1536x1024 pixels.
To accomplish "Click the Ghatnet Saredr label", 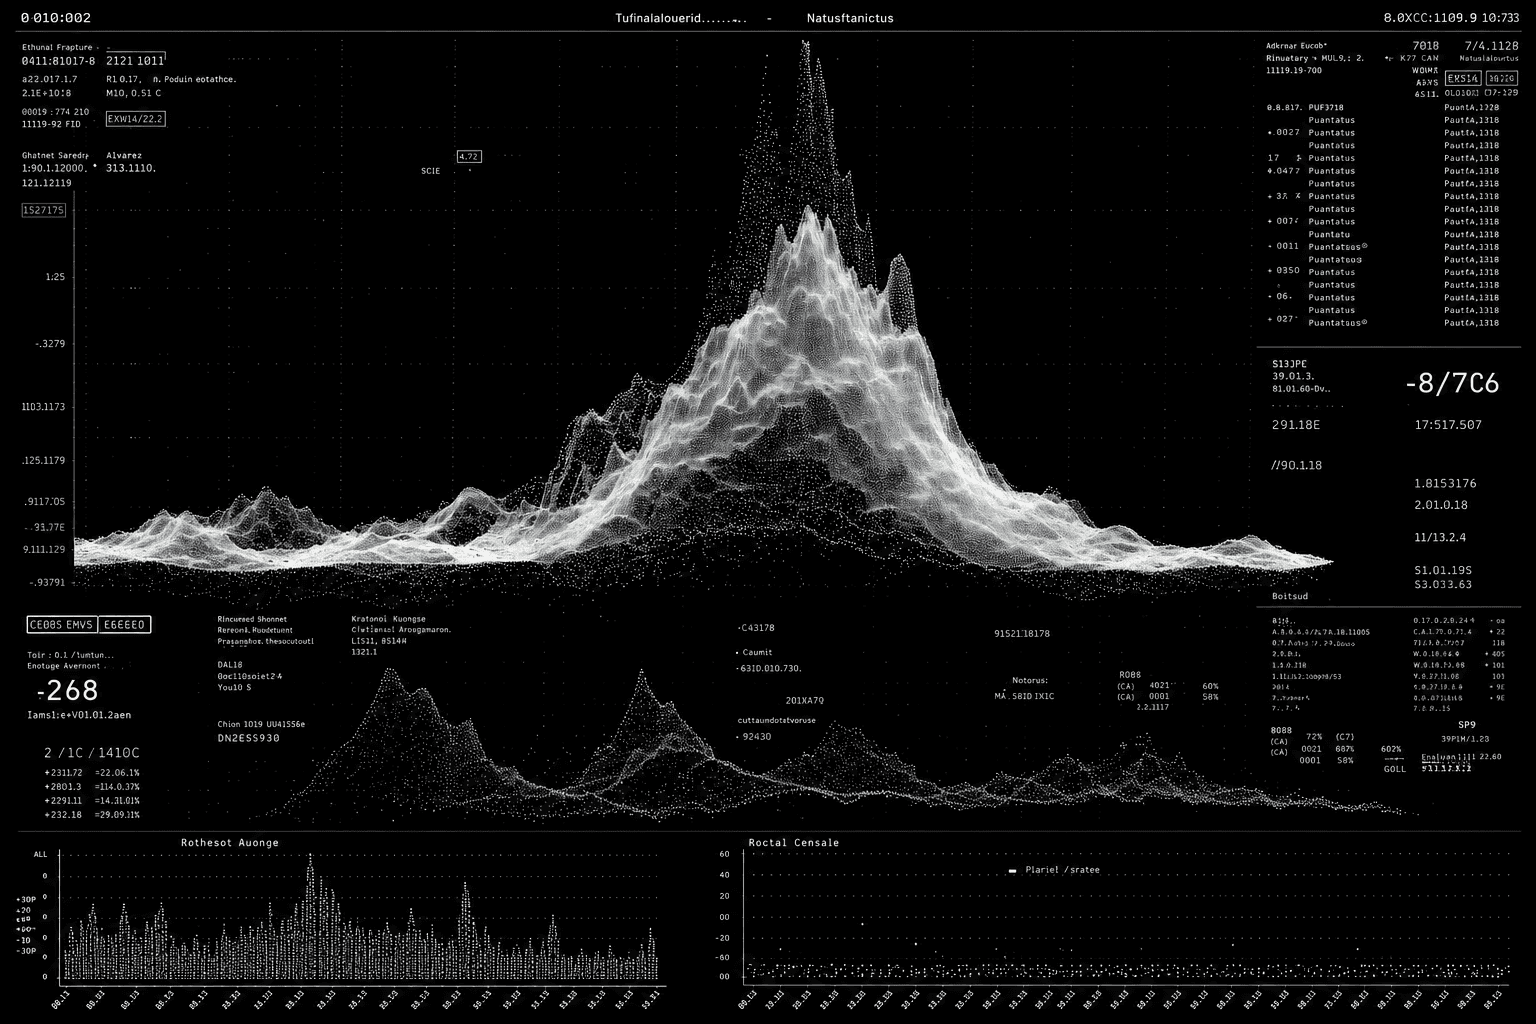I will [56, 155].
